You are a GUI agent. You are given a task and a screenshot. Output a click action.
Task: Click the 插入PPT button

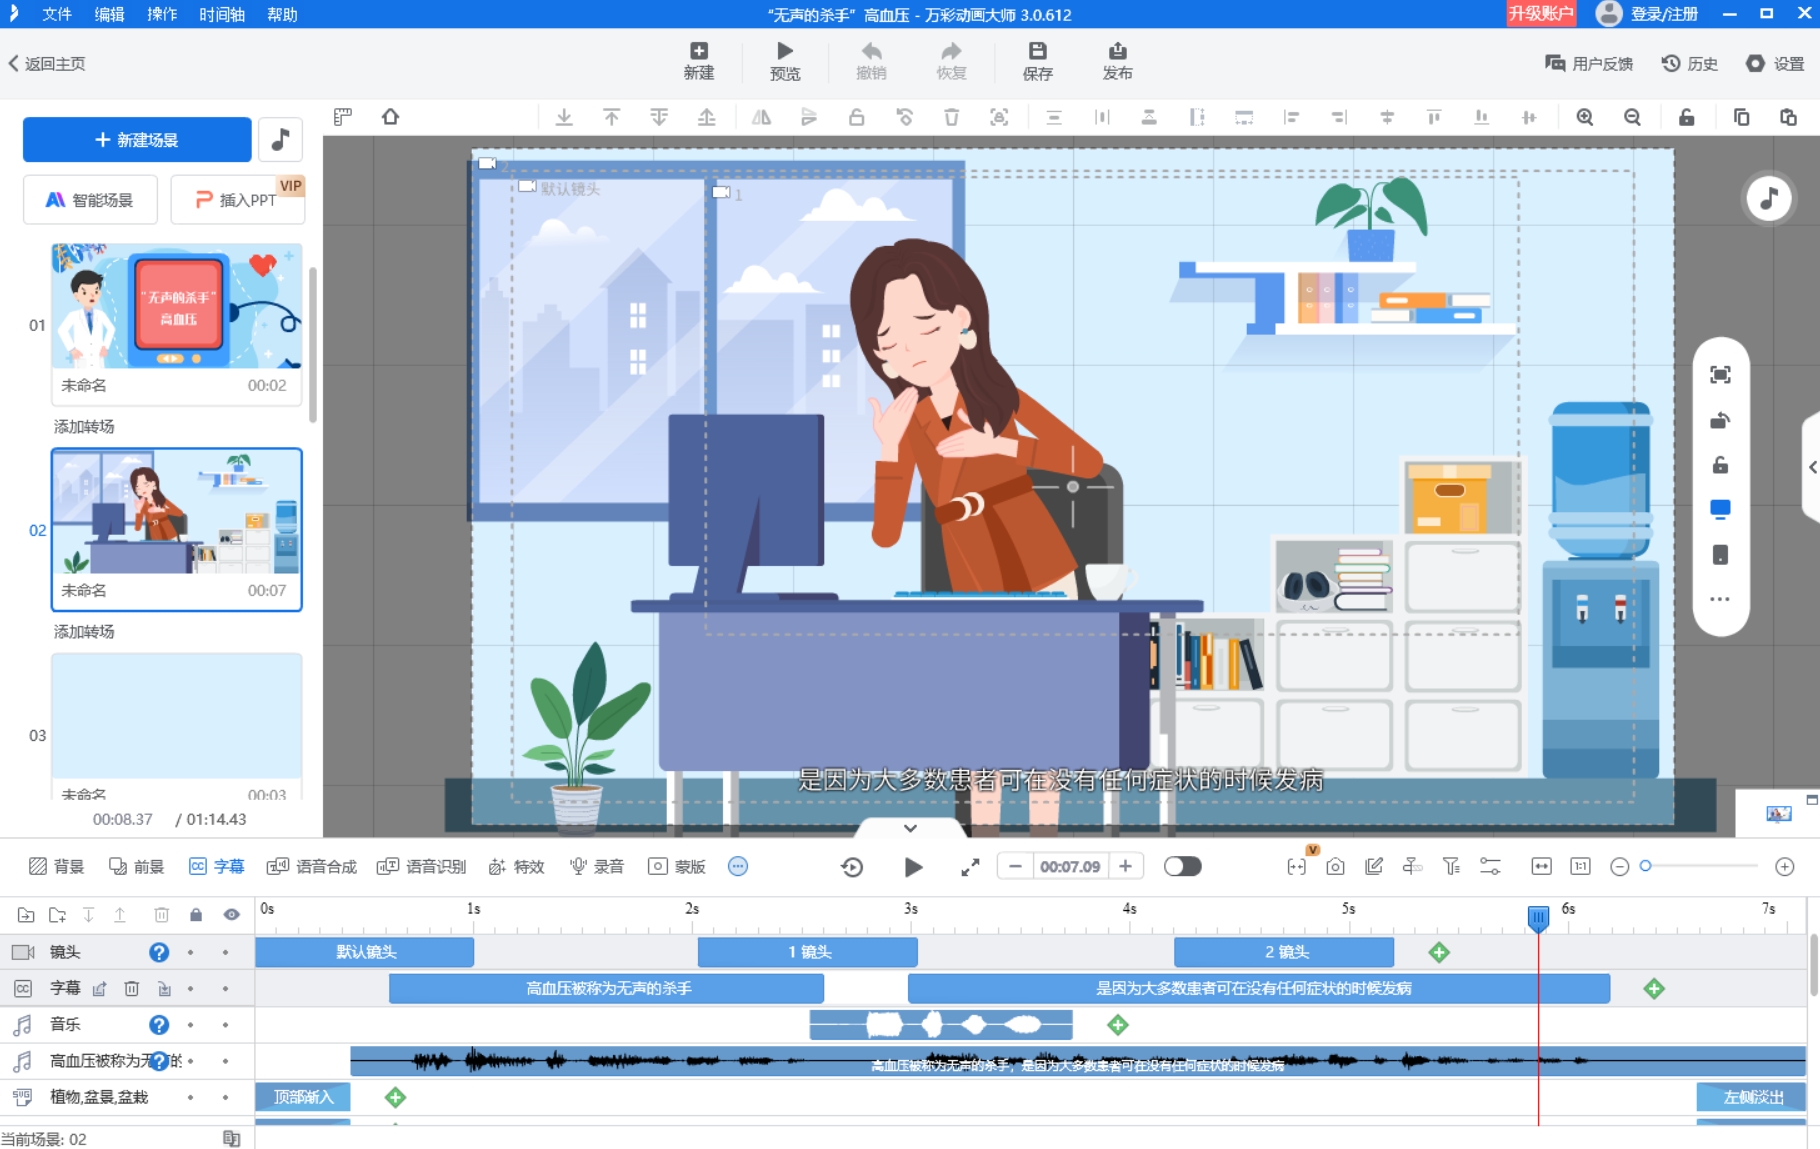tap(237, 200)
